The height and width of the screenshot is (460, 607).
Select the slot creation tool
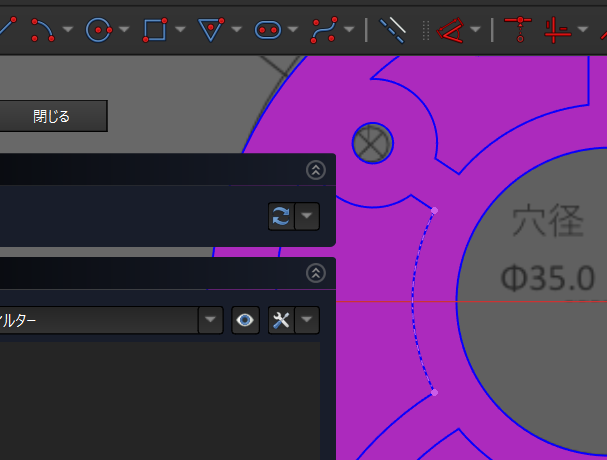(x=267, y=30)
